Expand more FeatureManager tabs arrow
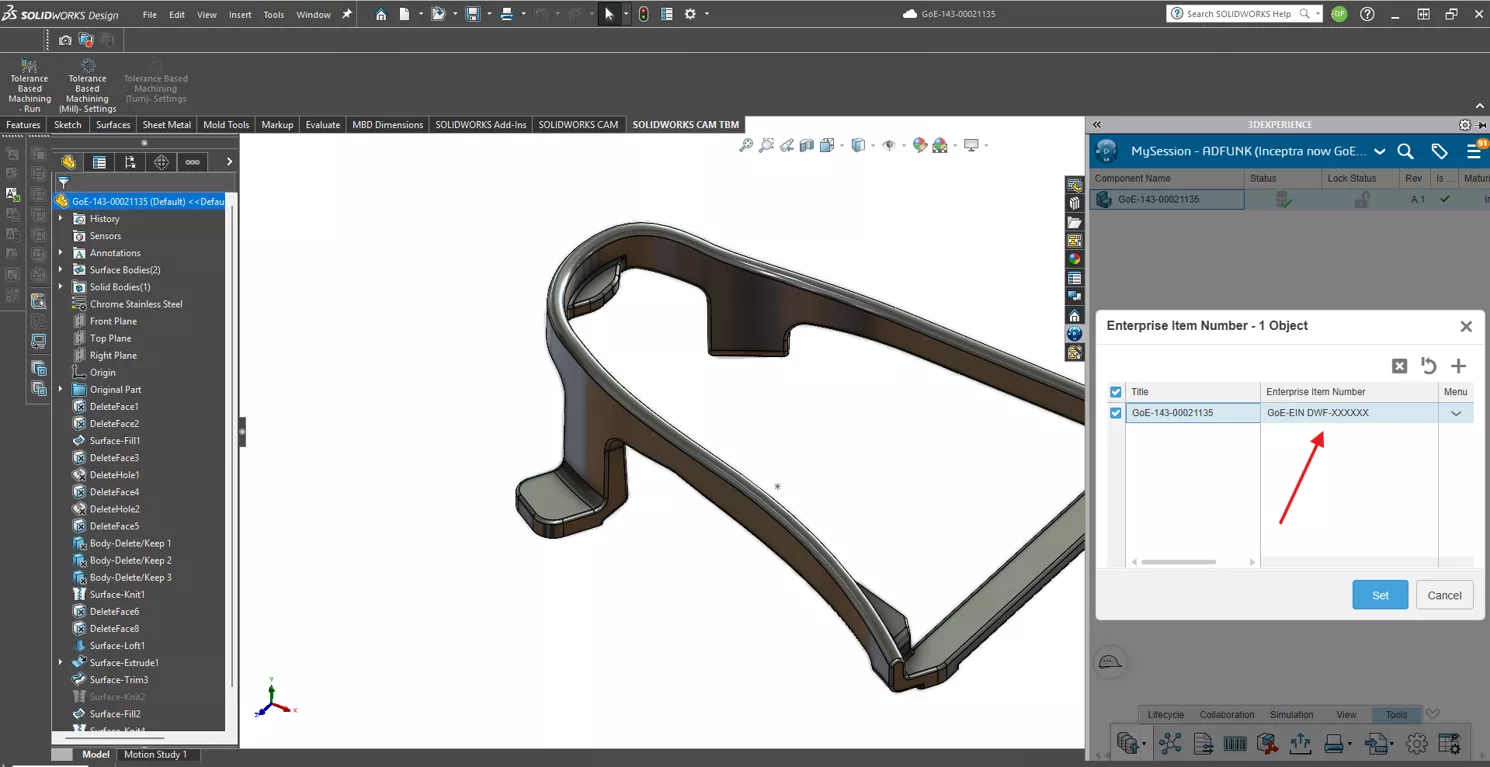Screen dimensions: 1490x767 pyautogui.click(x=229, y=162)
